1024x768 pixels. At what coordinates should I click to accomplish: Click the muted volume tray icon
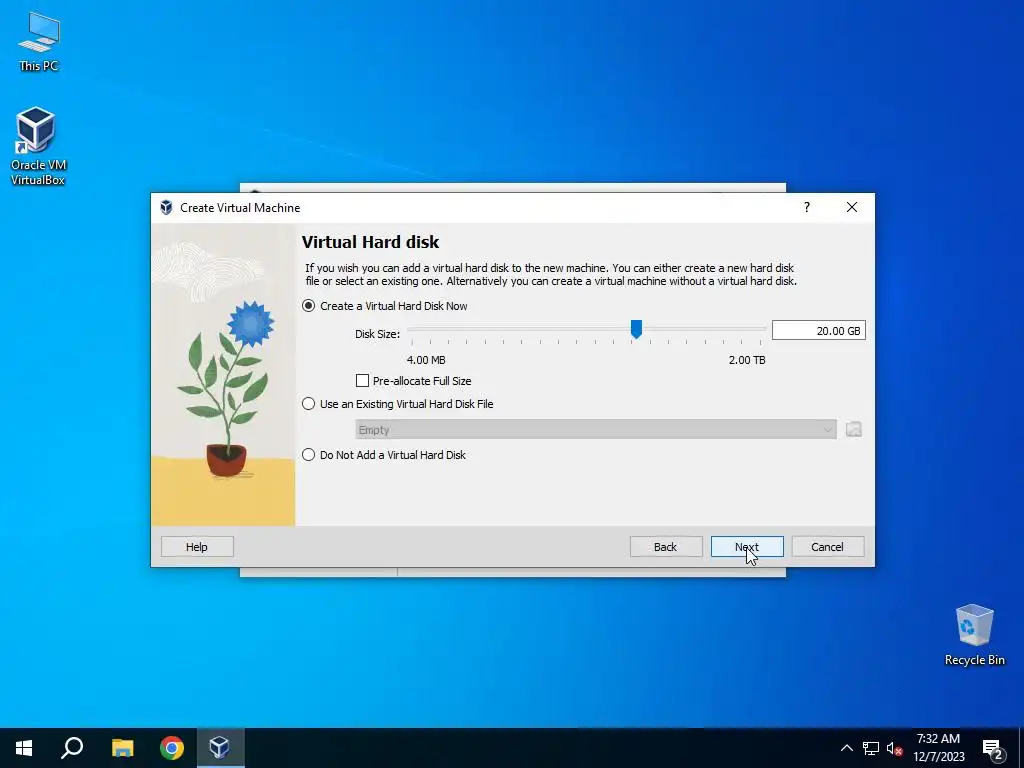point(894,748)
